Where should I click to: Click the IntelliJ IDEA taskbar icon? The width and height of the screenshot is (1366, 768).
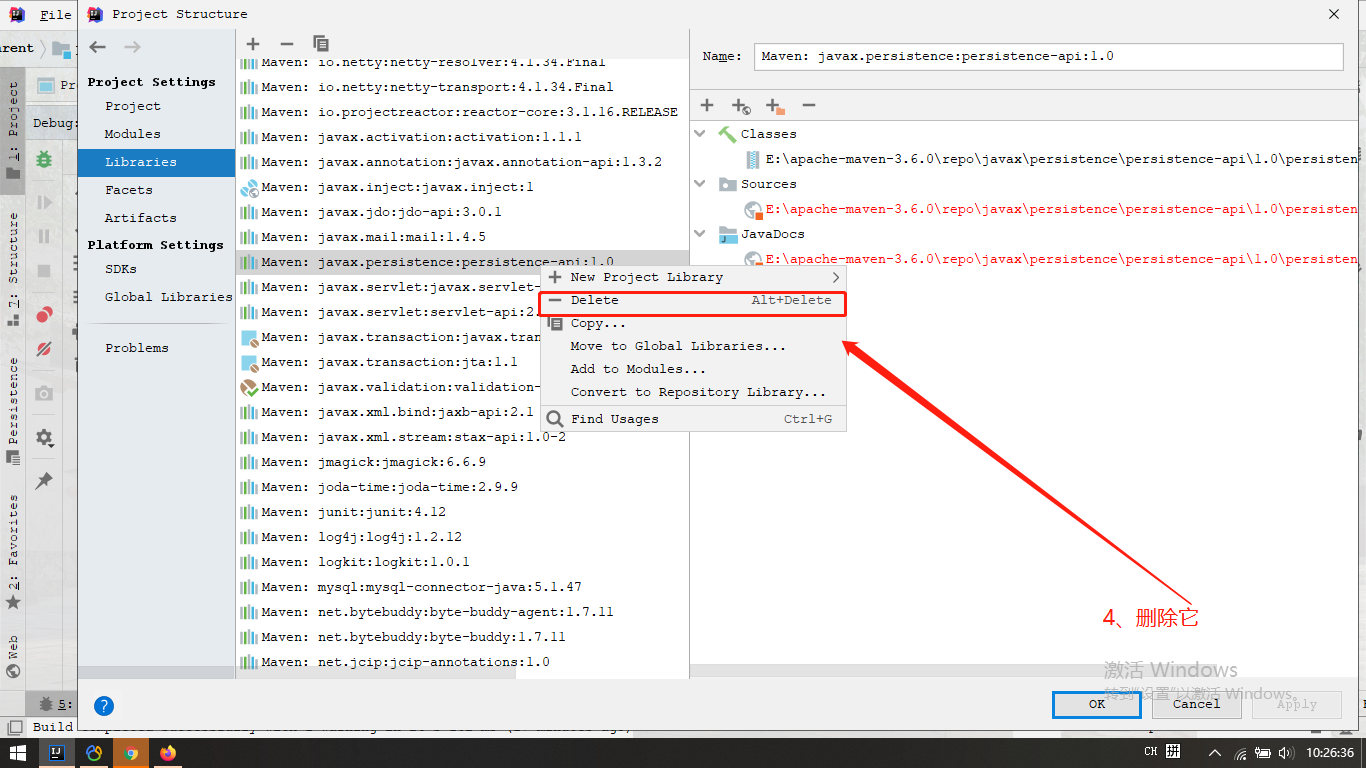coord(58,752)
